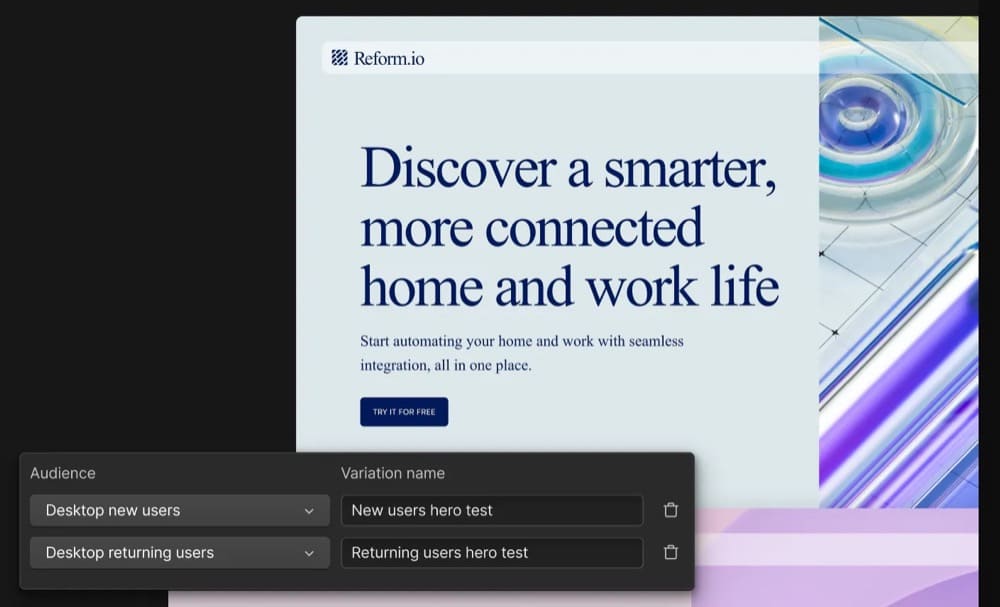
Task: Click the abstract glass hero image
Action: tap(899, 262)
